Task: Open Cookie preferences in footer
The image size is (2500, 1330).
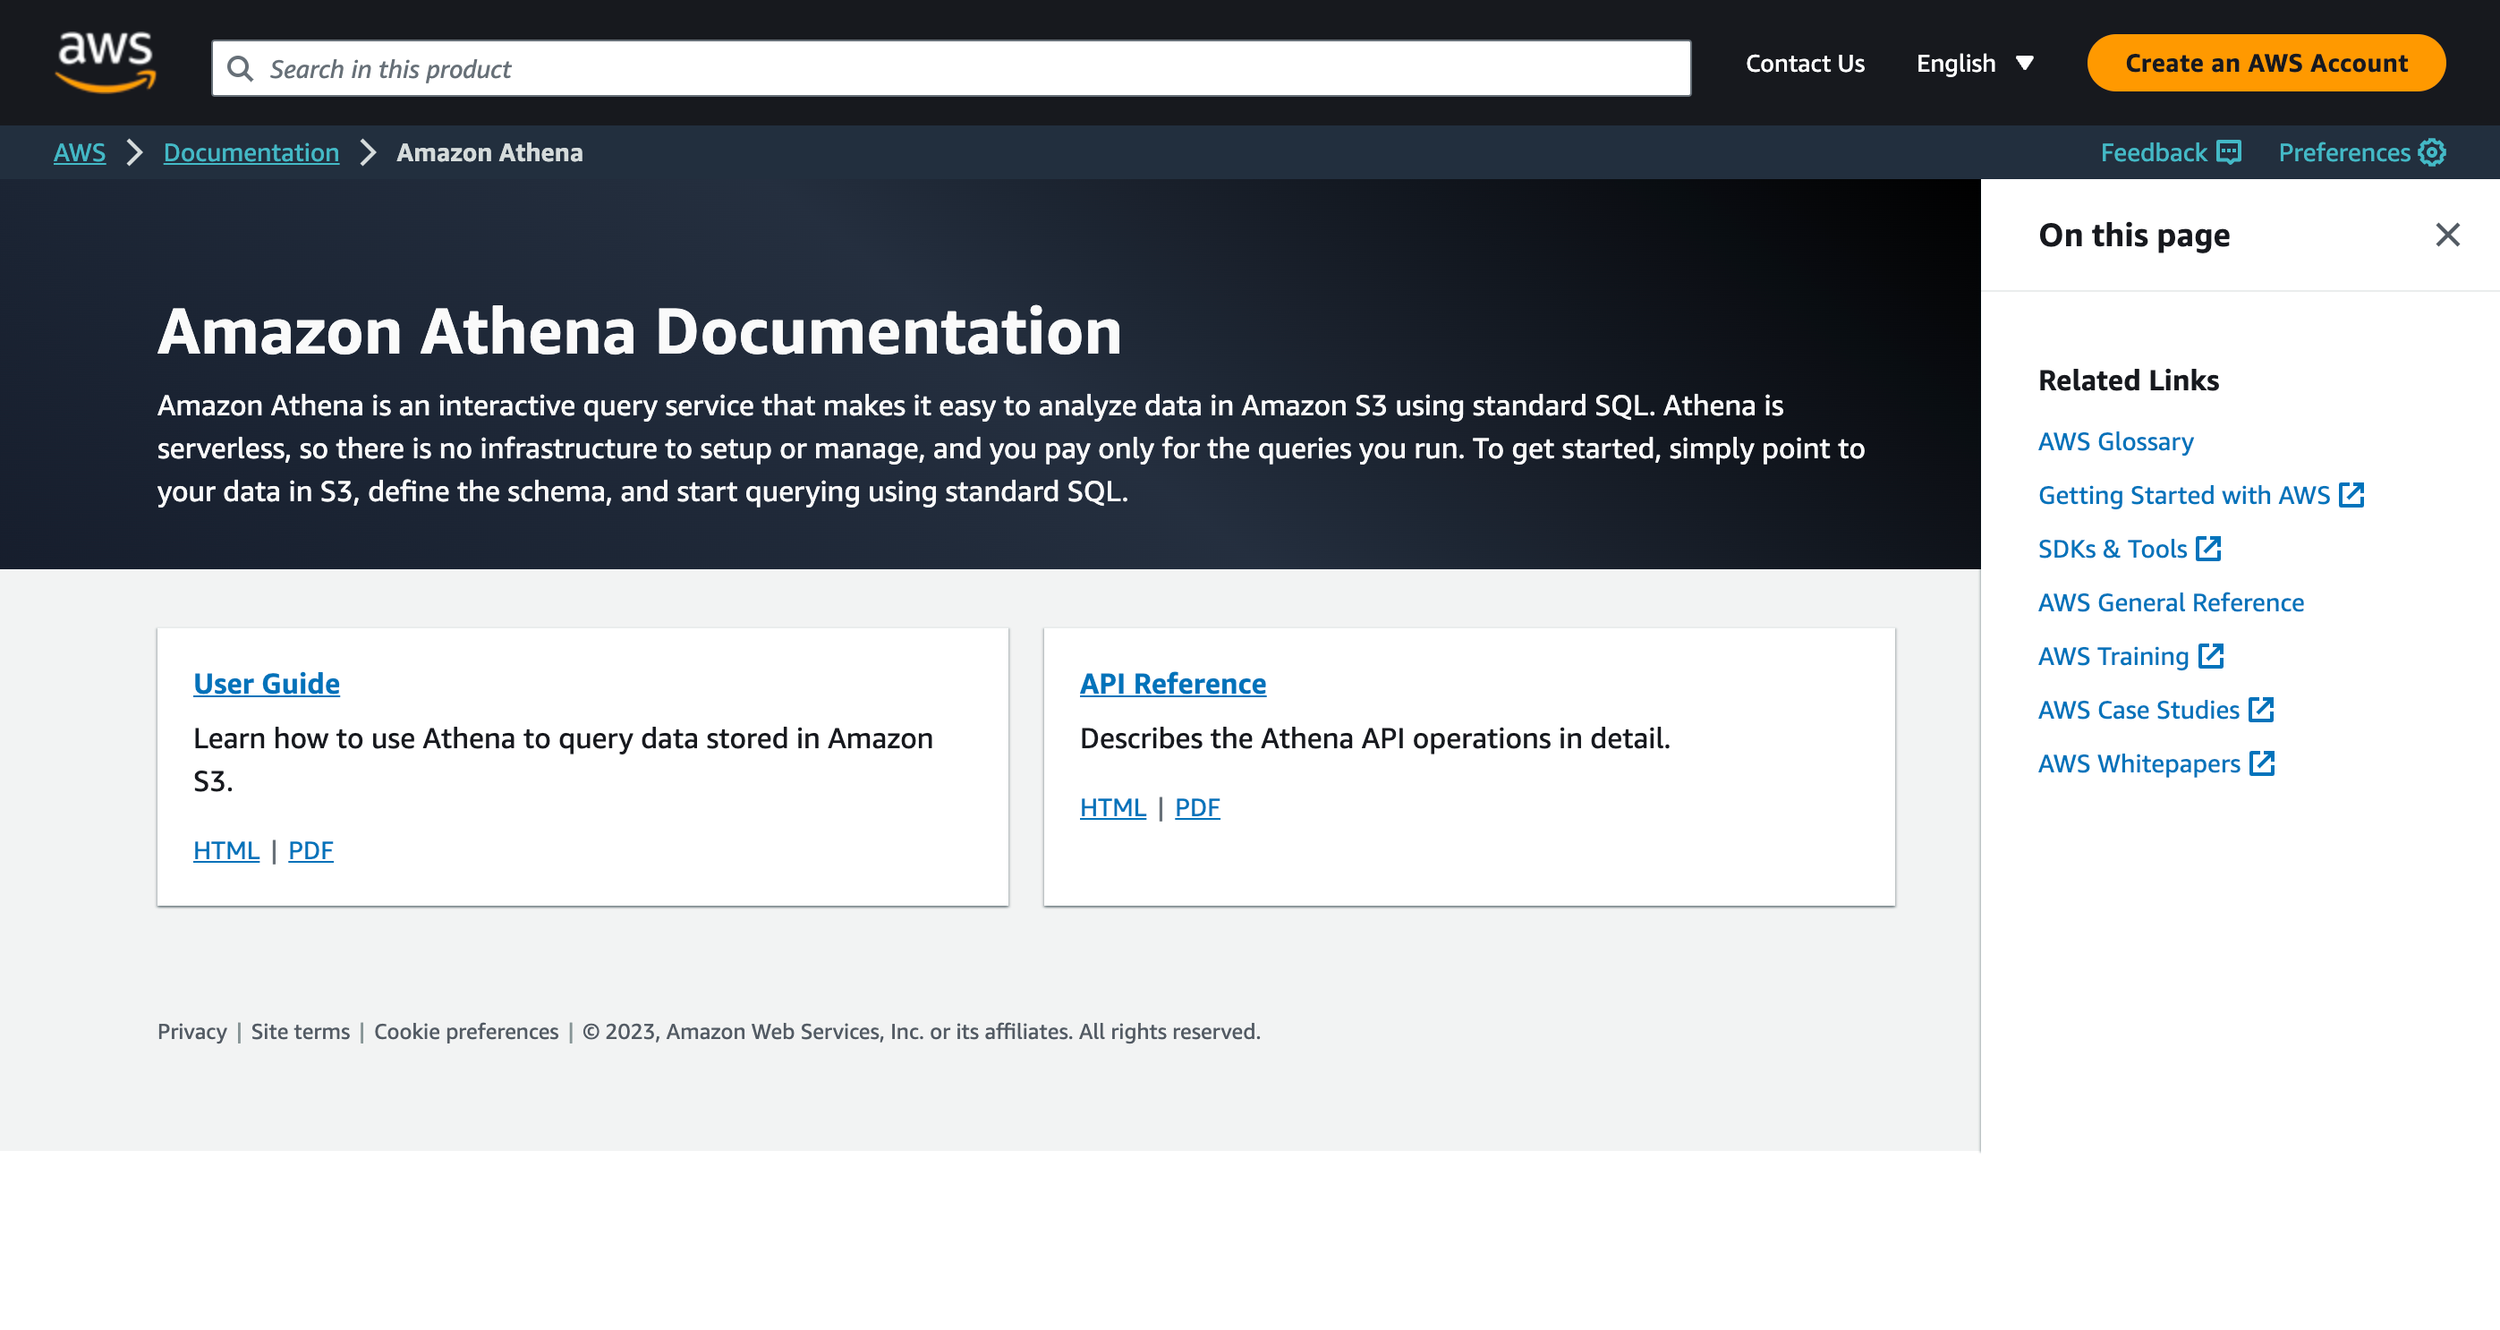Action: (x=466, y=1032)
